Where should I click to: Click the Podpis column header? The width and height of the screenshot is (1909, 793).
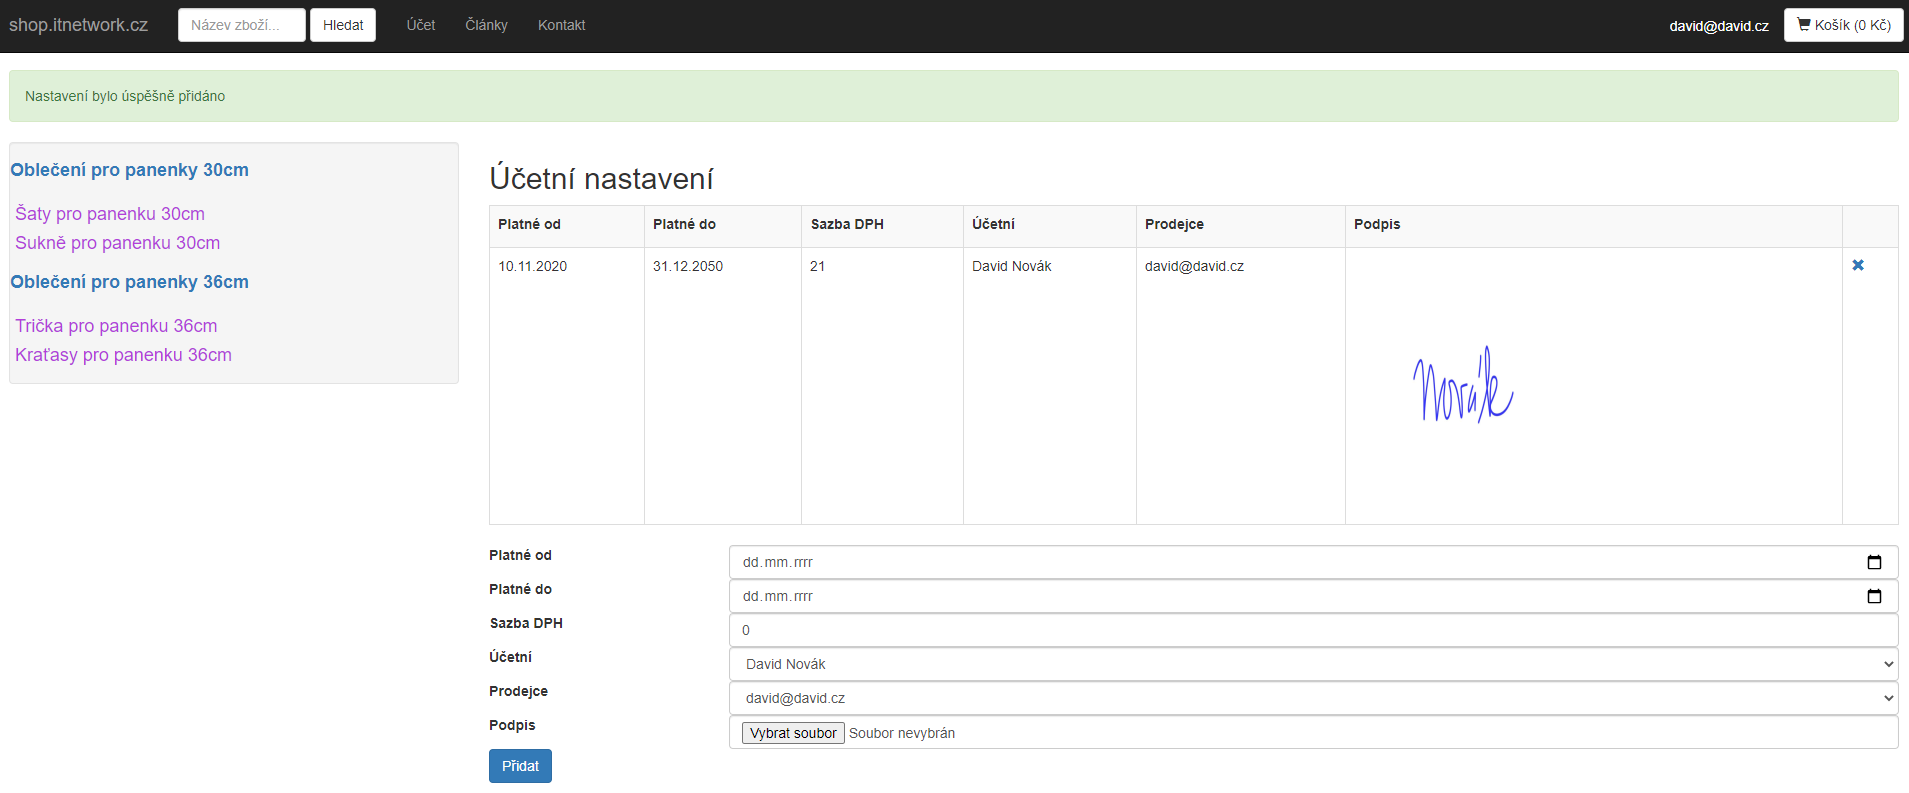point(1594,226)
